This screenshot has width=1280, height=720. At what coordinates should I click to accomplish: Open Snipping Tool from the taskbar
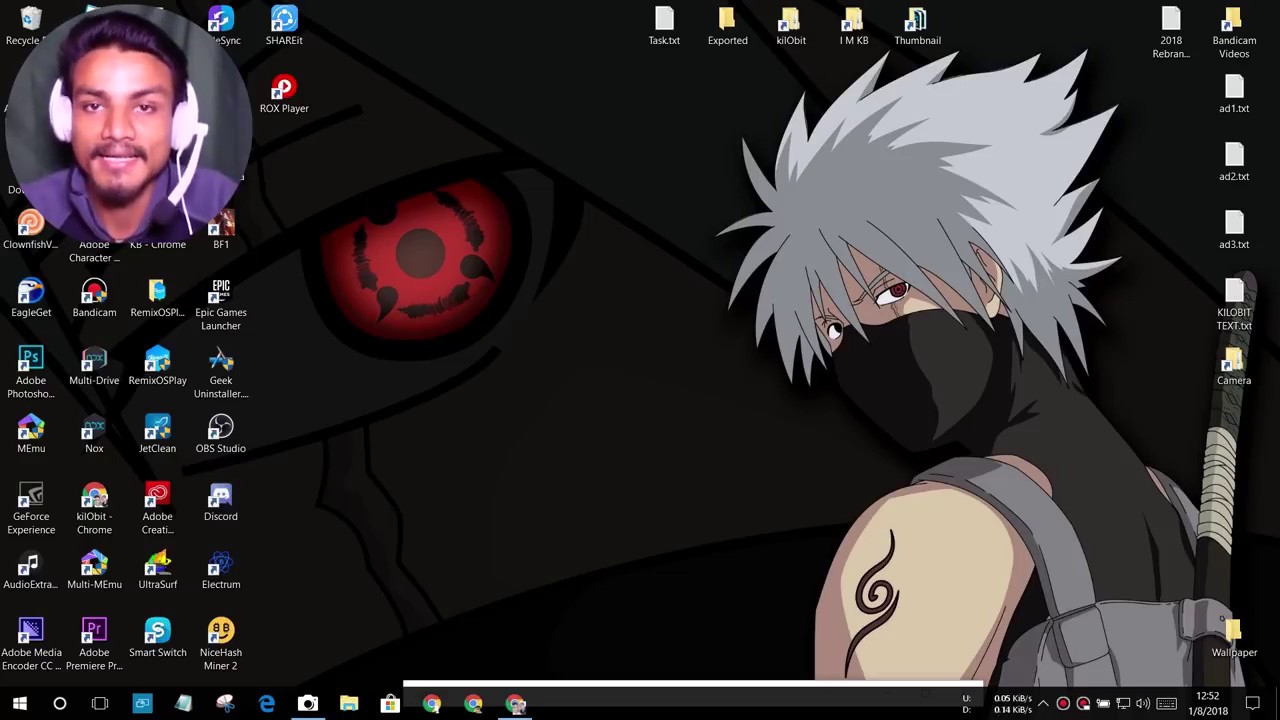tap(225, 704)
